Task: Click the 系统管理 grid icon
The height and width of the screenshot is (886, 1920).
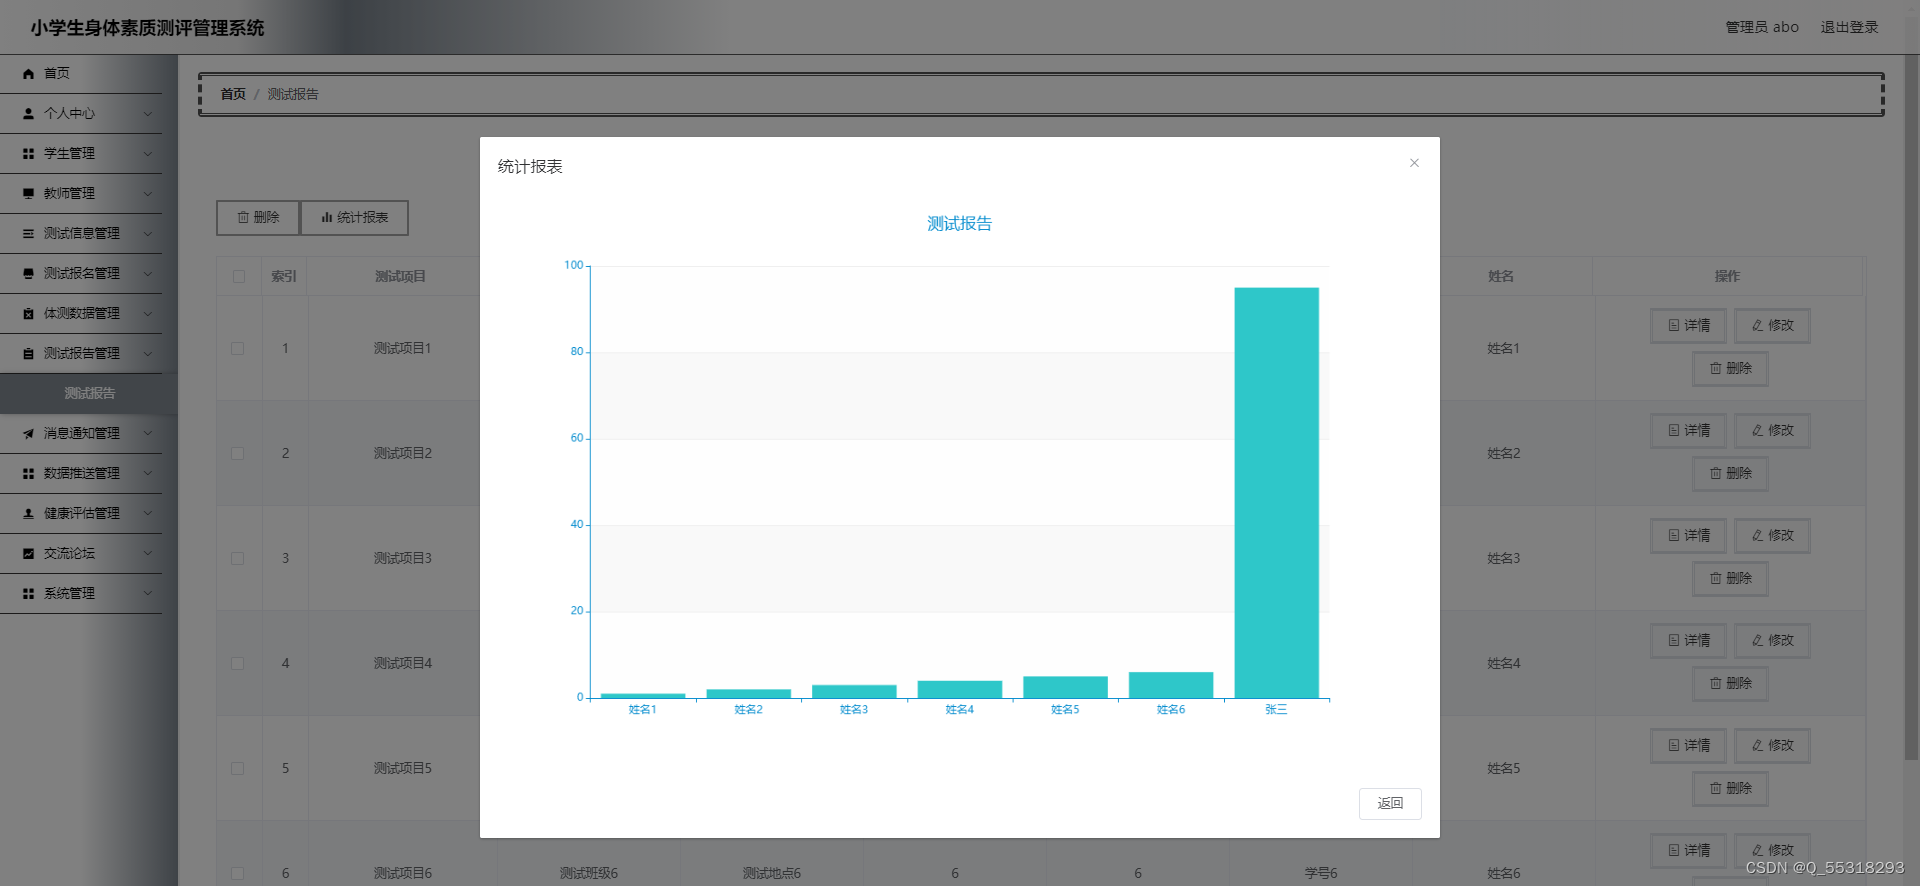Action: pyautogui.click(x=28, y=594)
